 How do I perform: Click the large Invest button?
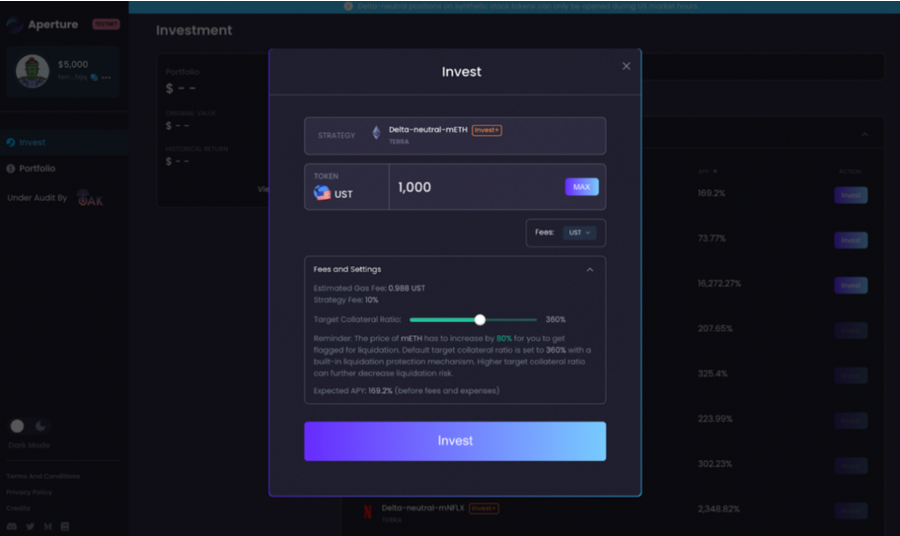[455, 441]
